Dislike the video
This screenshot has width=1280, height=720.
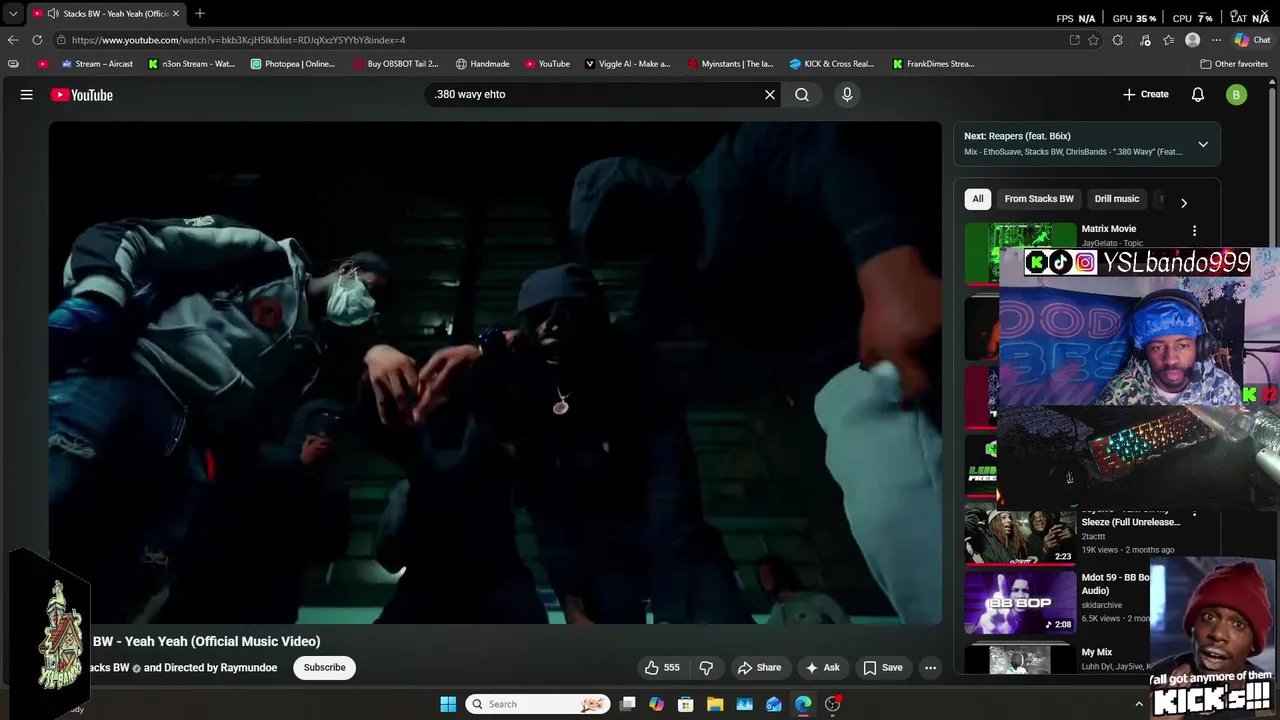(706, 668)
